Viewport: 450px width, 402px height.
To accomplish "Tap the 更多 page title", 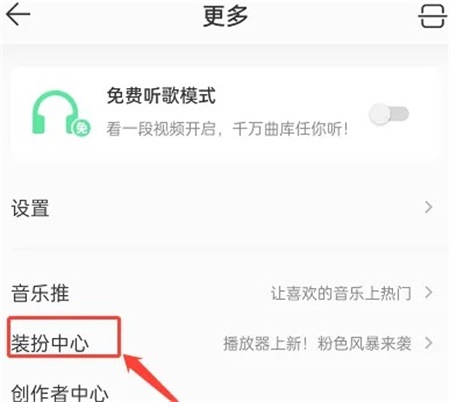I will click(x=225, y=16).
